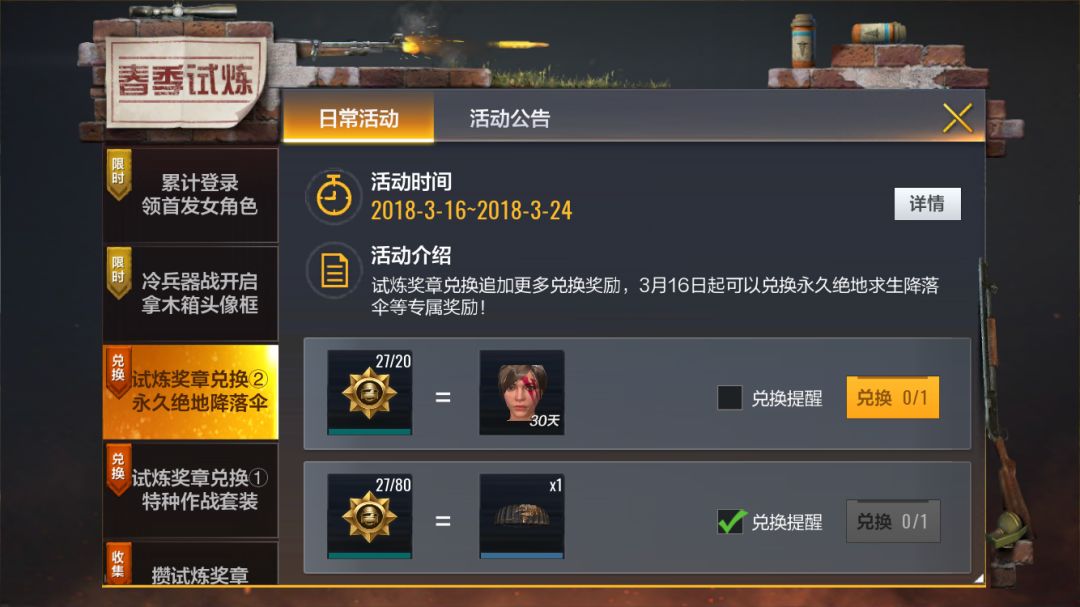Screen dimensions: 1080x607
Task: Select the 27/80 trial medal icon
Action: pyautogui.click(x=370, y=516)
